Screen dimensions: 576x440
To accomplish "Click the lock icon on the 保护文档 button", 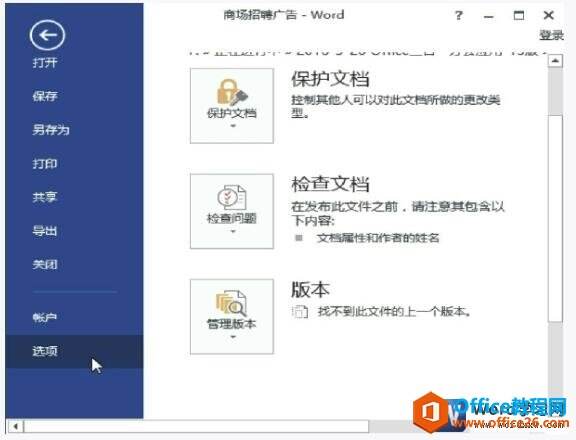I will point(232,92).
